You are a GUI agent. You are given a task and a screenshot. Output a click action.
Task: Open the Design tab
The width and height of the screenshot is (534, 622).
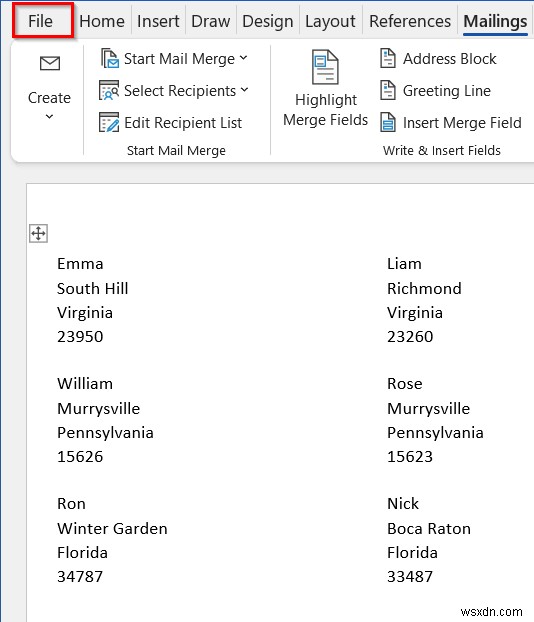(x=267, y=21)
